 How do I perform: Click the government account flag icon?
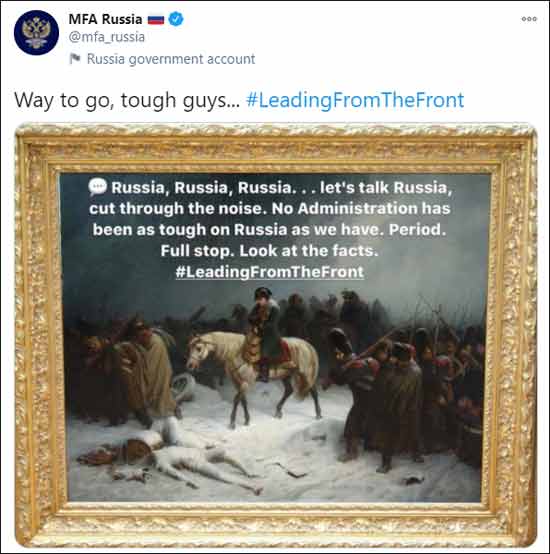(75, 59)
